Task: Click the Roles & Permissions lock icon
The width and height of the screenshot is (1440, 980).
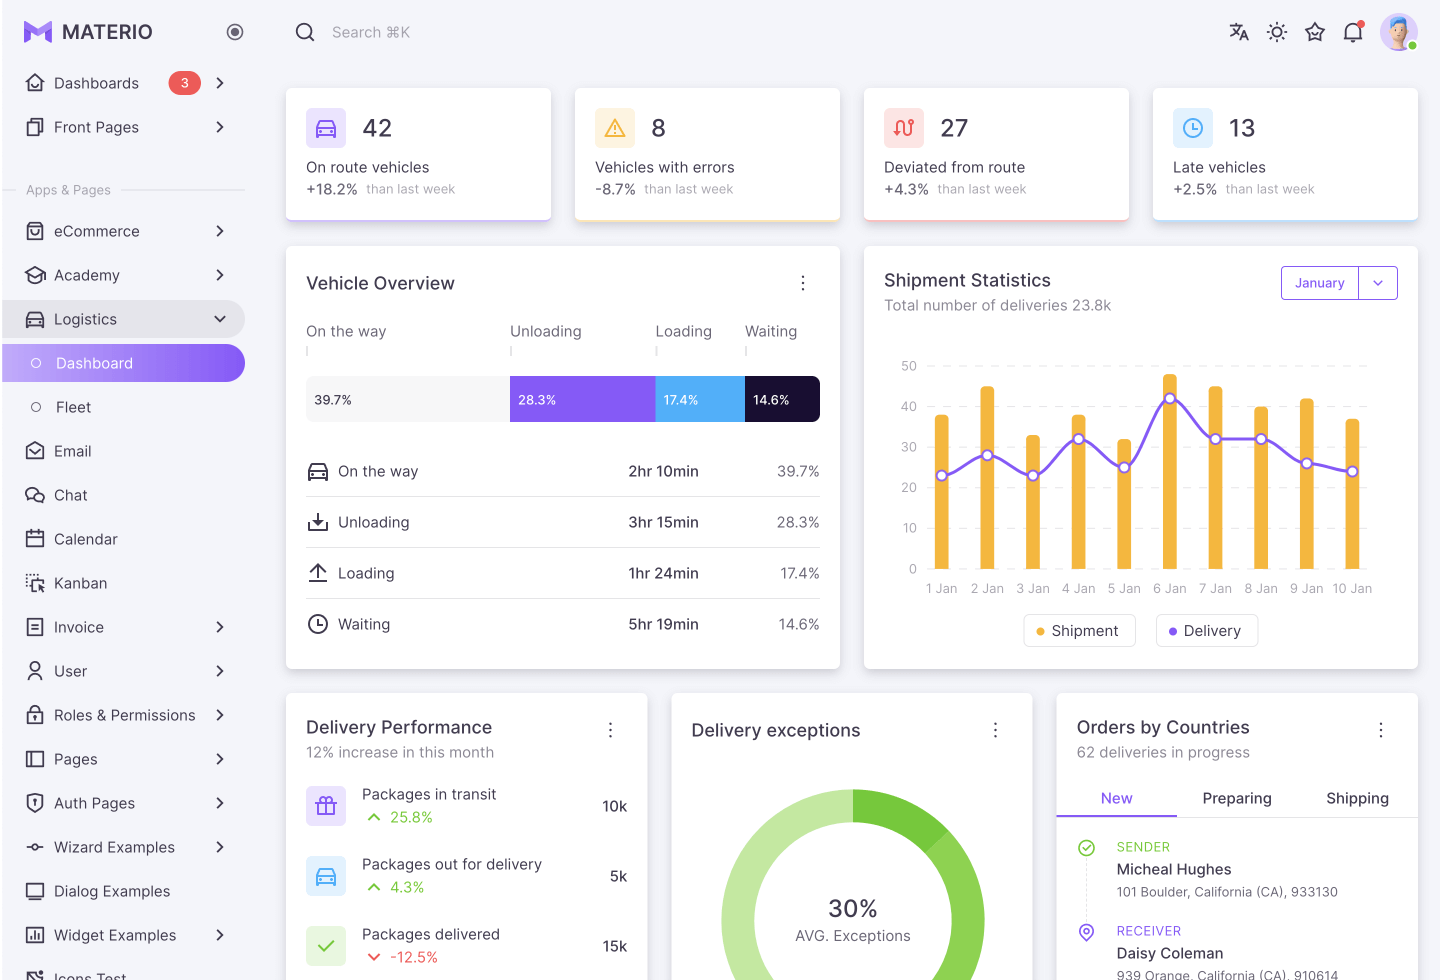Action: pyautogui.click(x=35, y=715)
